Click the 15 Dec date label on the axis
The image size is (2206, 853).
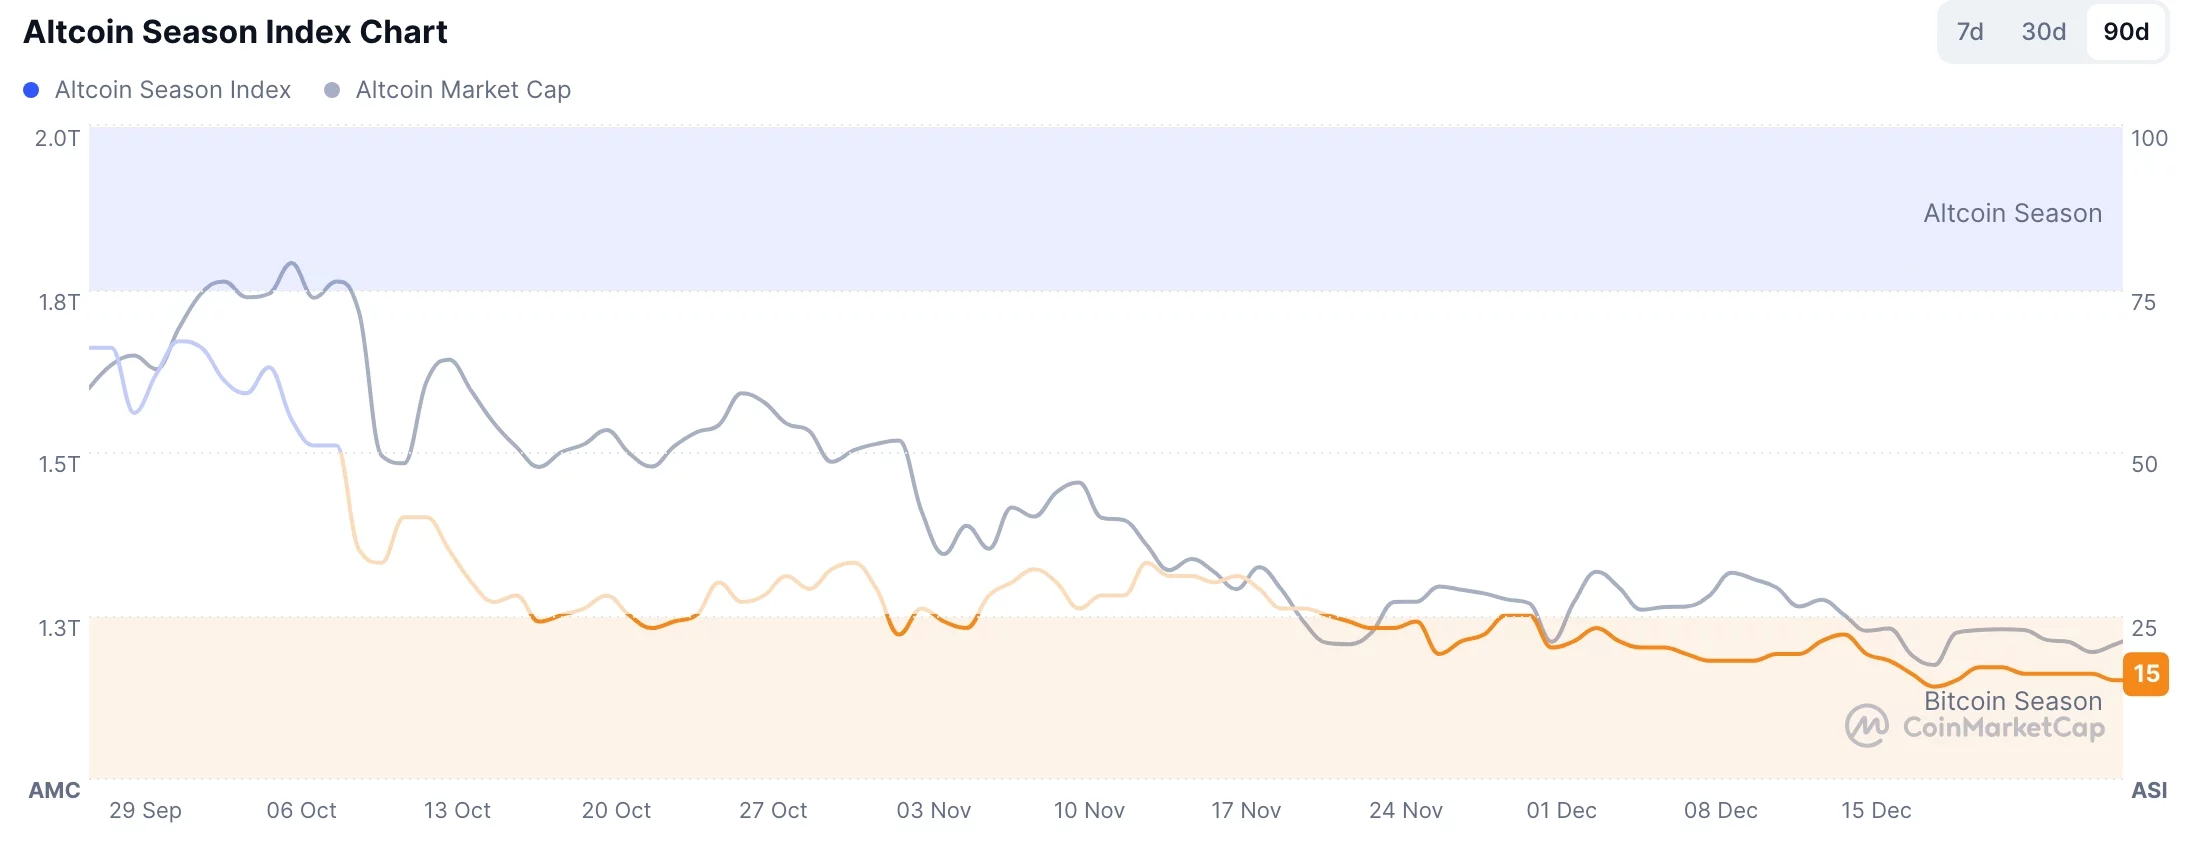tap(1878, 811)
